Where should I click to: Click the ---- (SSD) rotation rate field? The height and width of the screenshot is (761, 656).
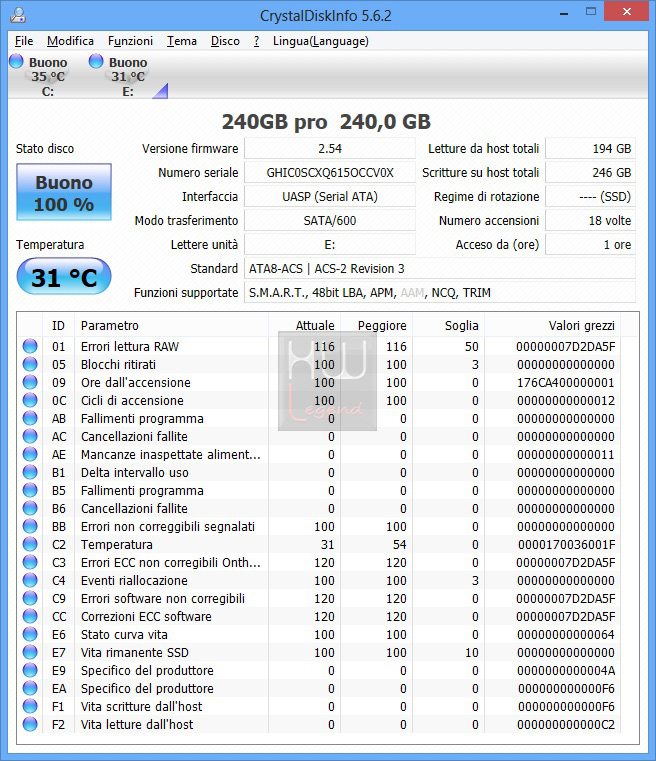coord(590,197)
